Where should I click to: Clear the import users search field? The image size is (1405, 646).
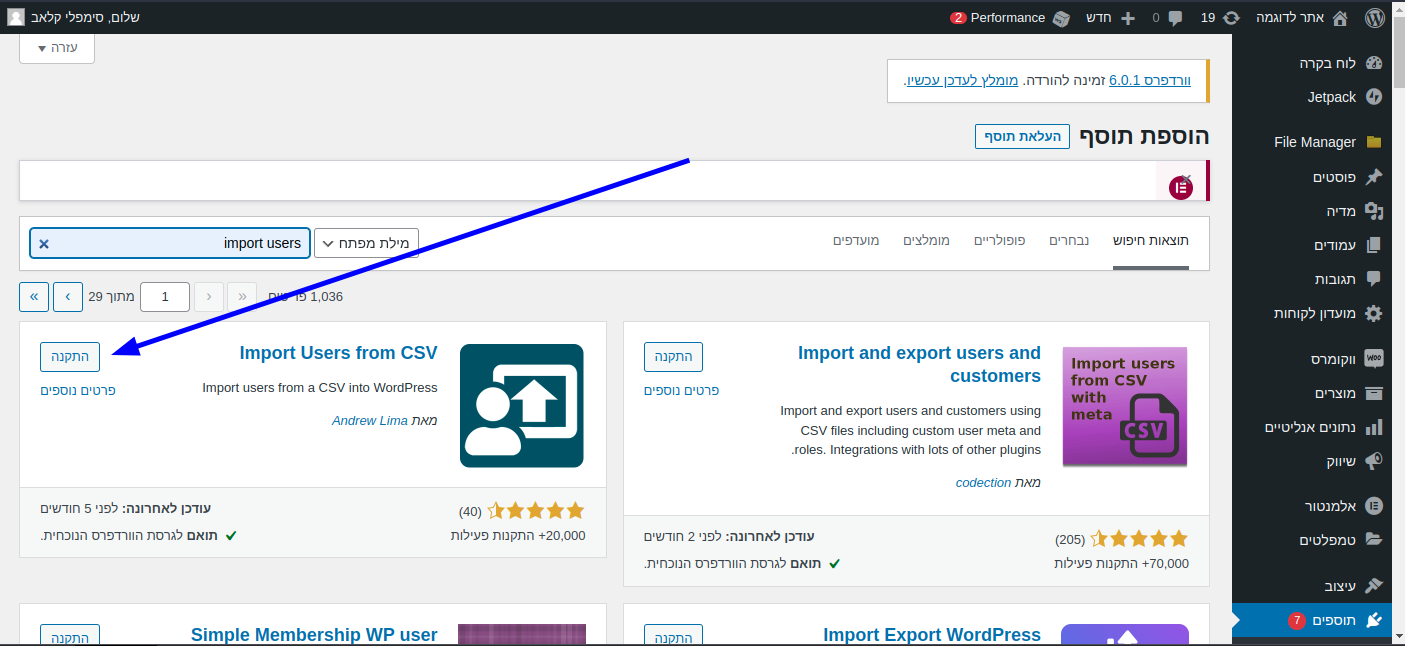[44, 243]
